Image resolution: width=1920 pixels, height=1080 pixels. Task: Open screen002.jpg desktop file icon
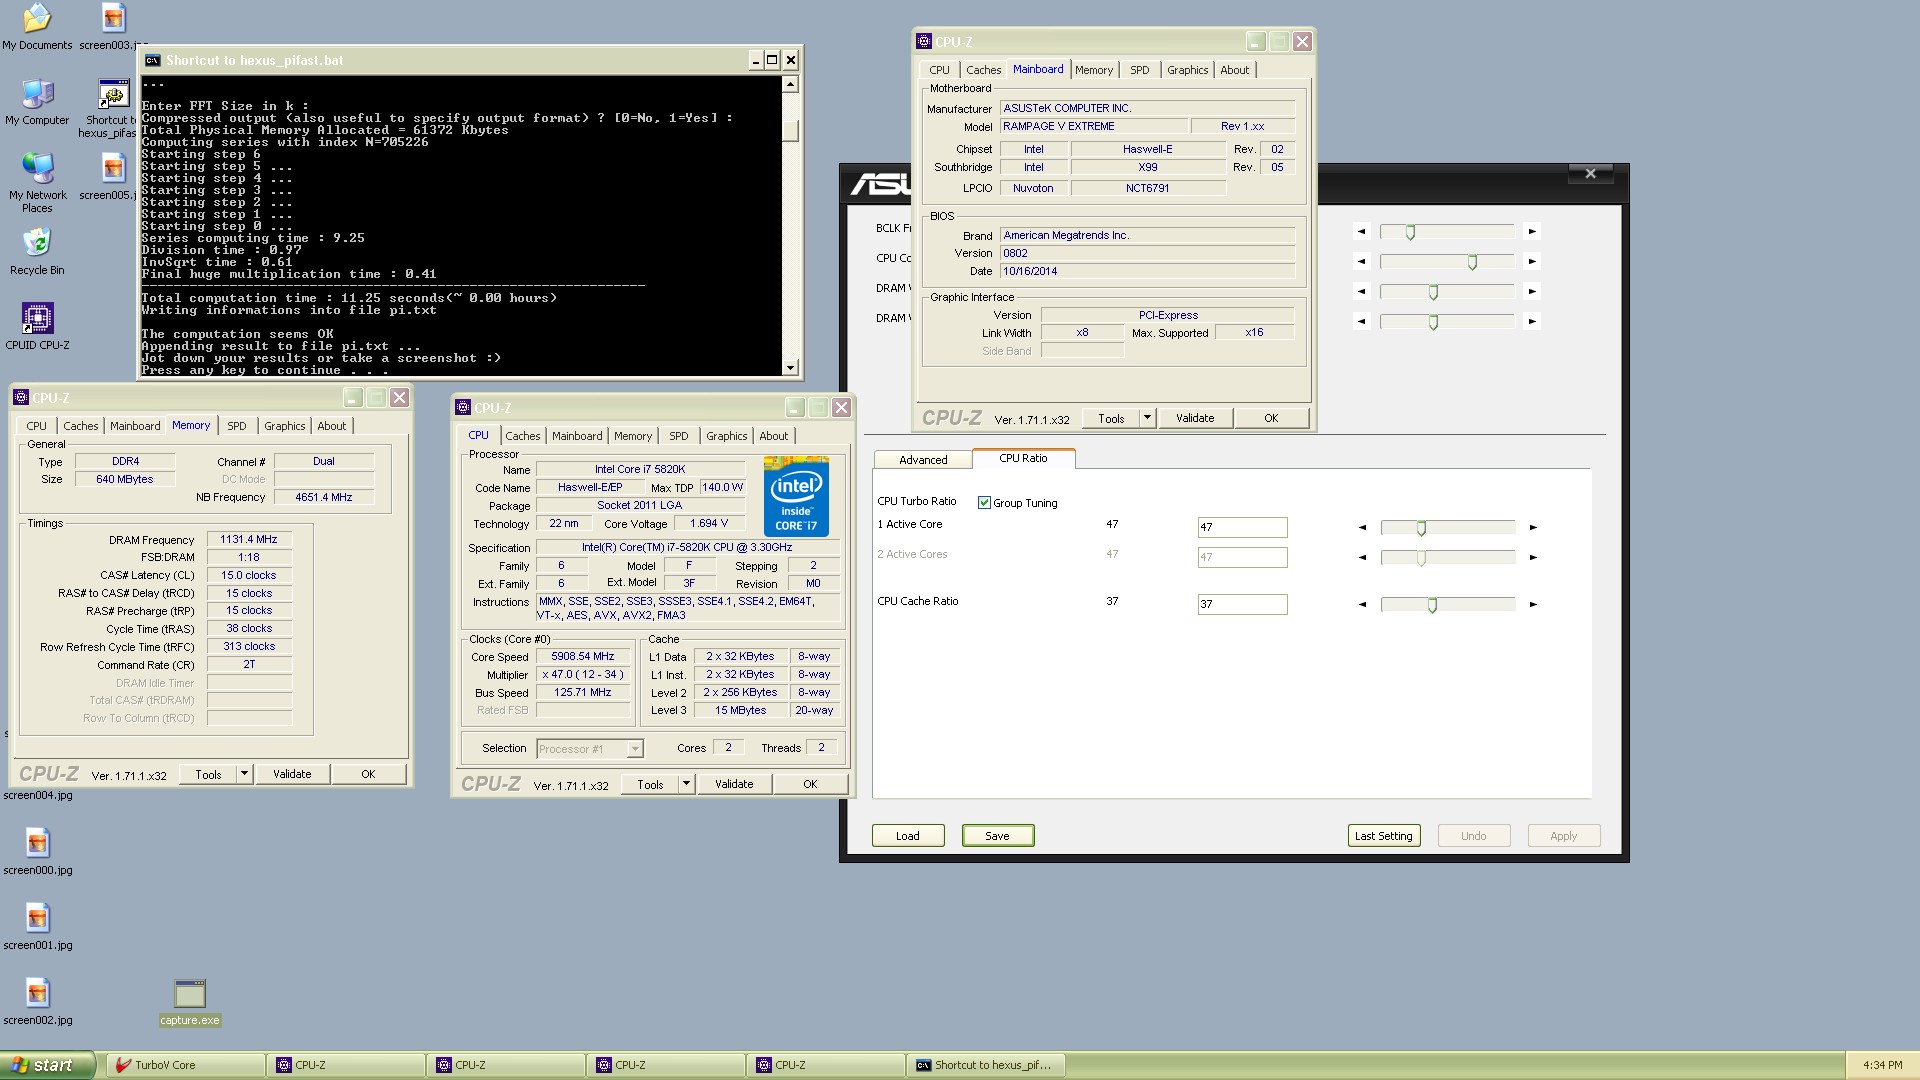(37, 1001)
